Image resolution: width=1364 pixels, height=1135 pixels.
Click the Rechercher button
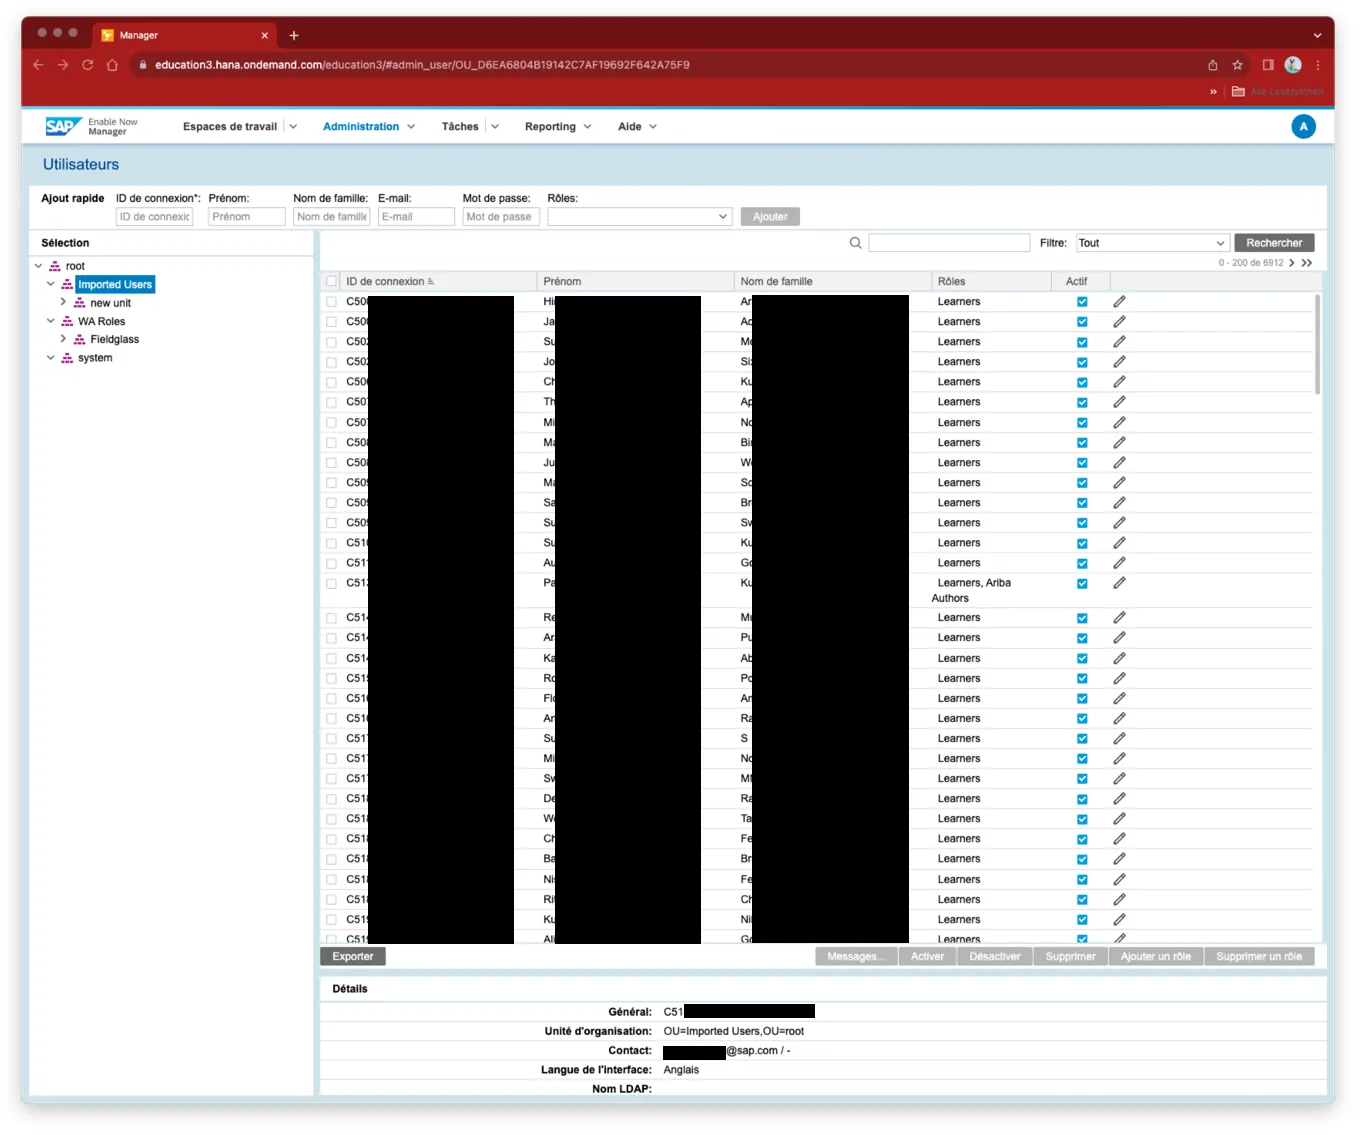tap(1273, 243)
